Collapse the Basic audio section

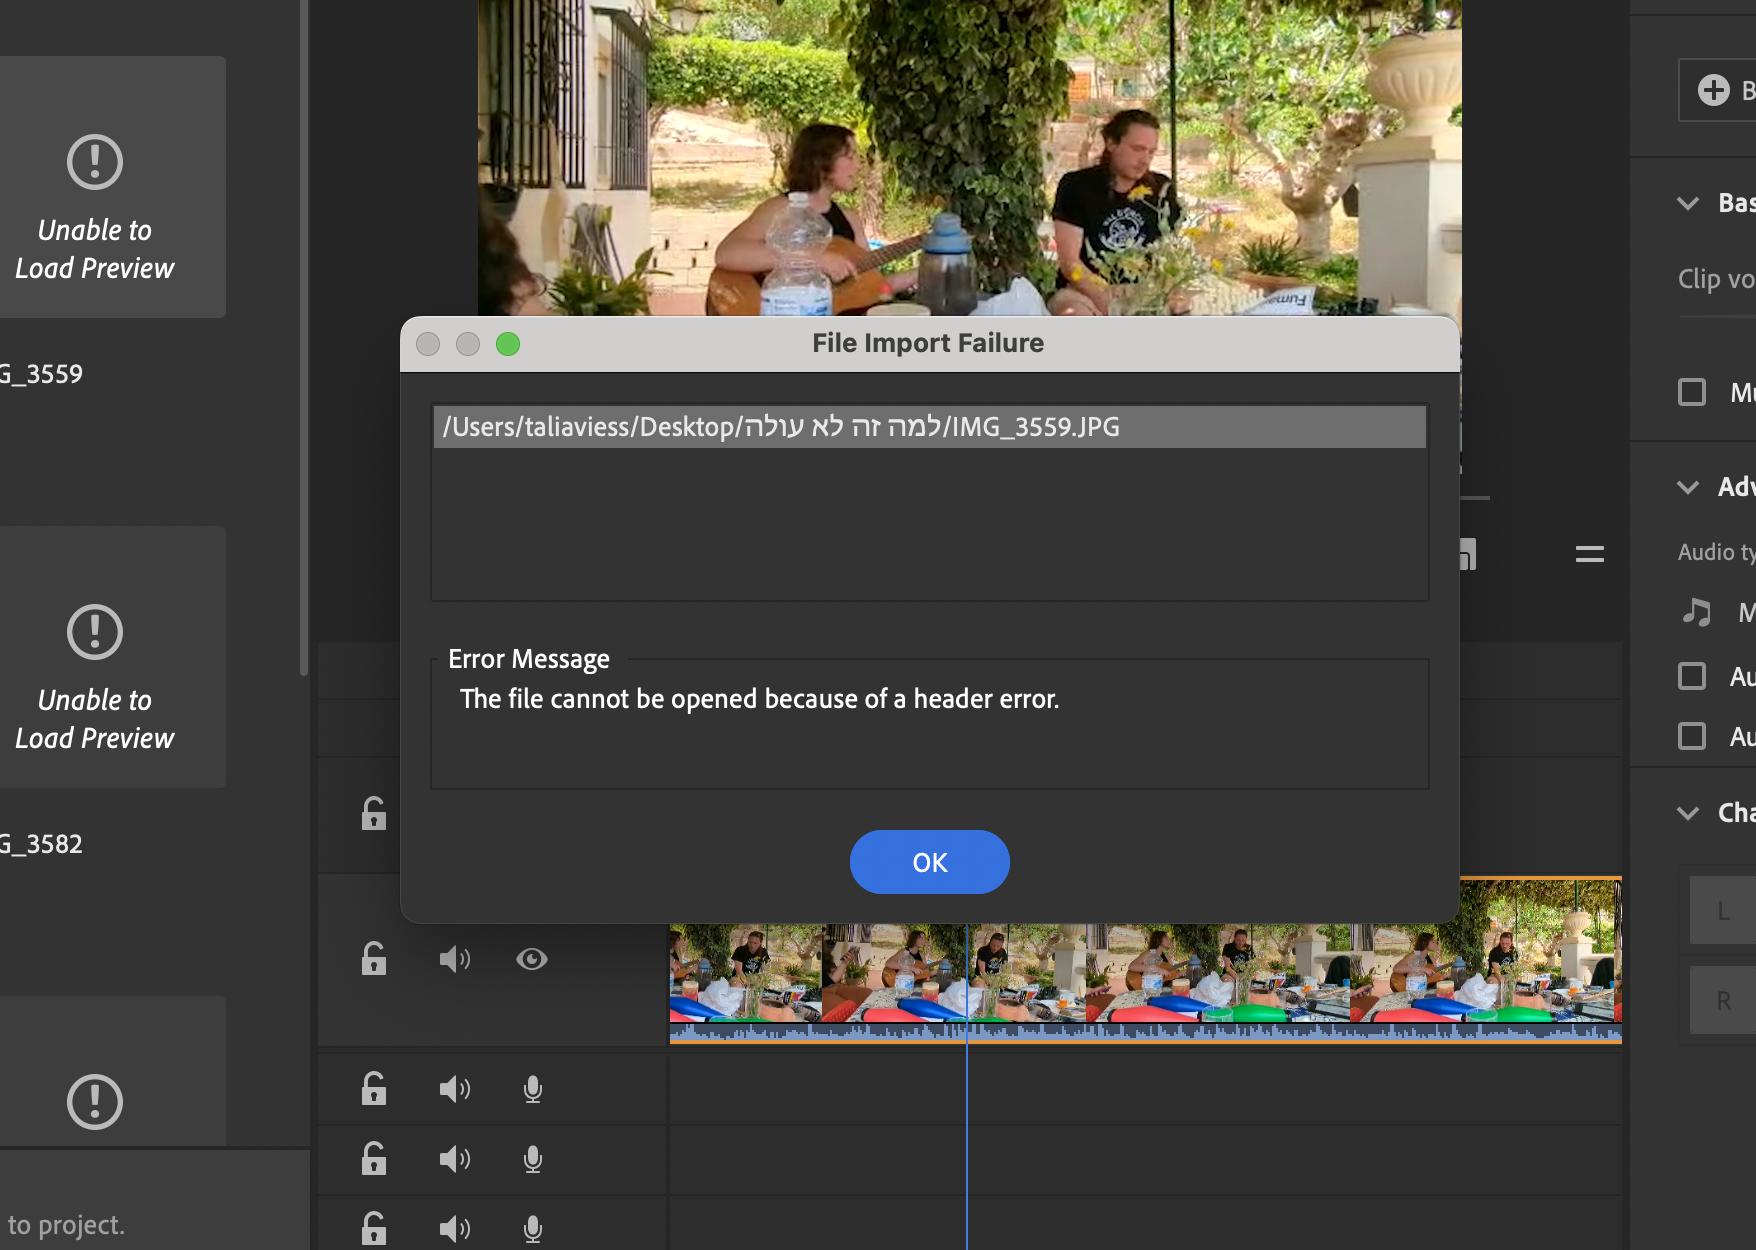click(x=1688, y=202)
